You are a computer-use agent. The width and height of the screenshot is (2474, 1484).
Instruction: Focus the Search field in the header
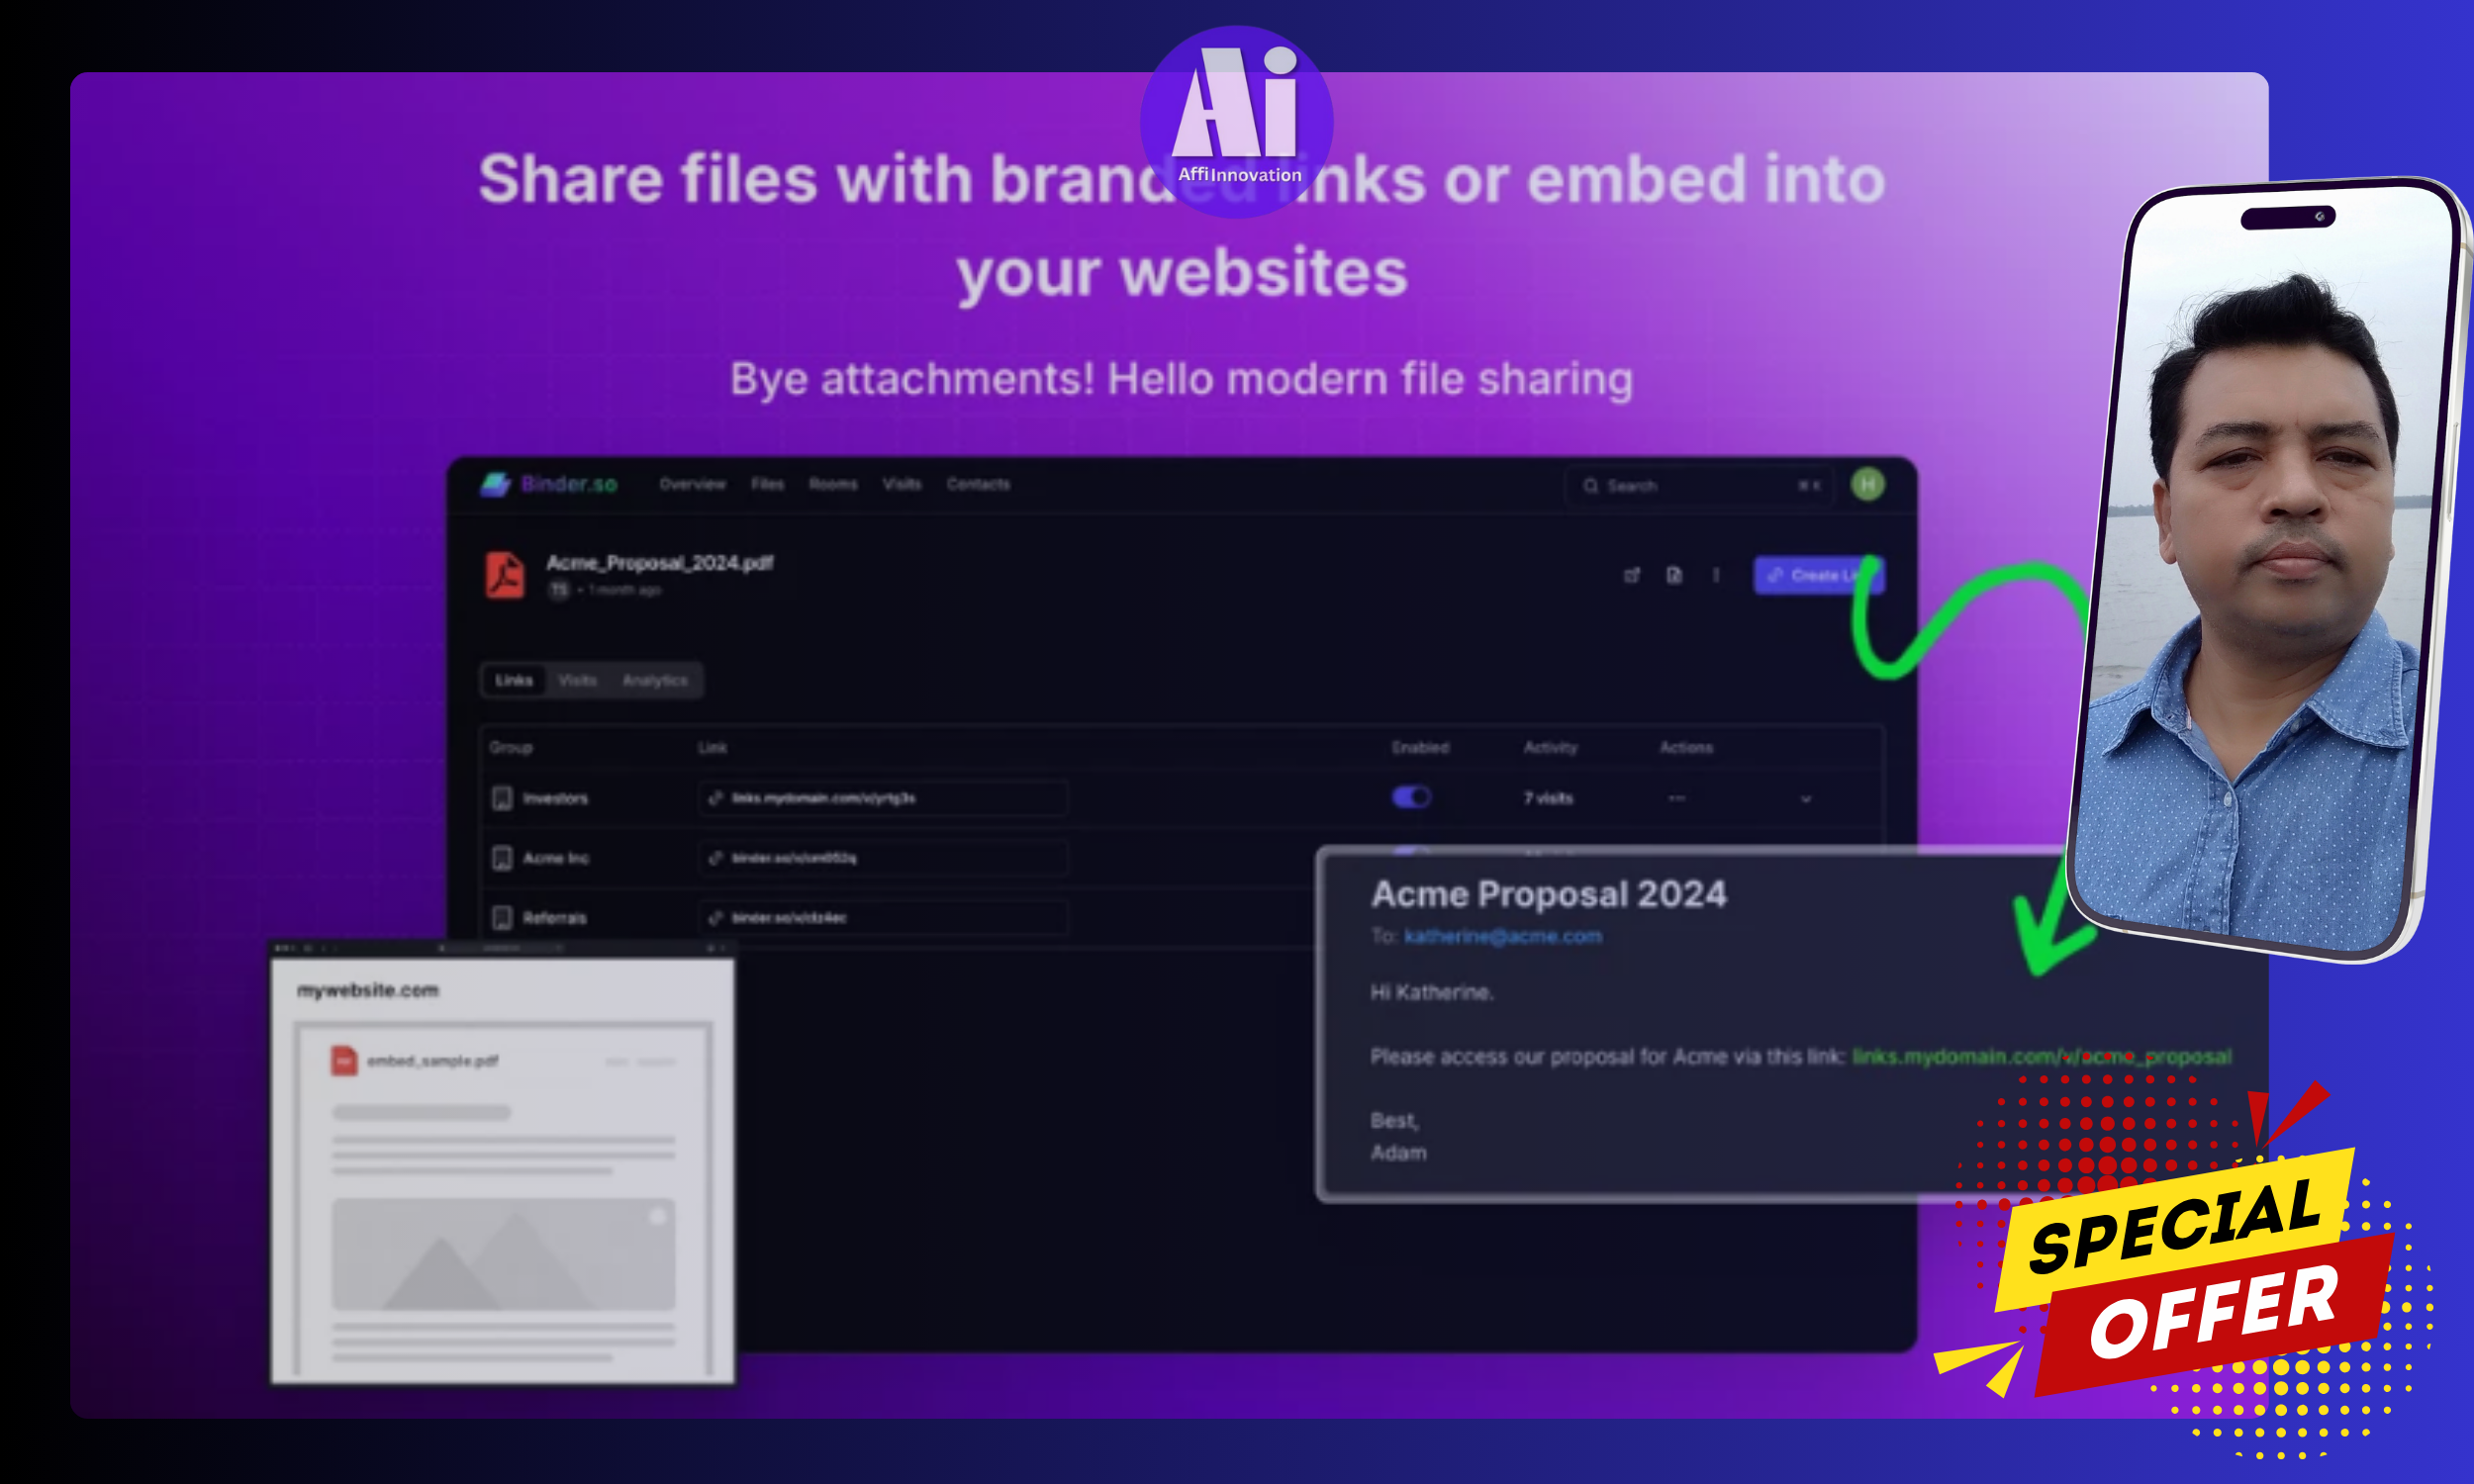pos(1699,486)
